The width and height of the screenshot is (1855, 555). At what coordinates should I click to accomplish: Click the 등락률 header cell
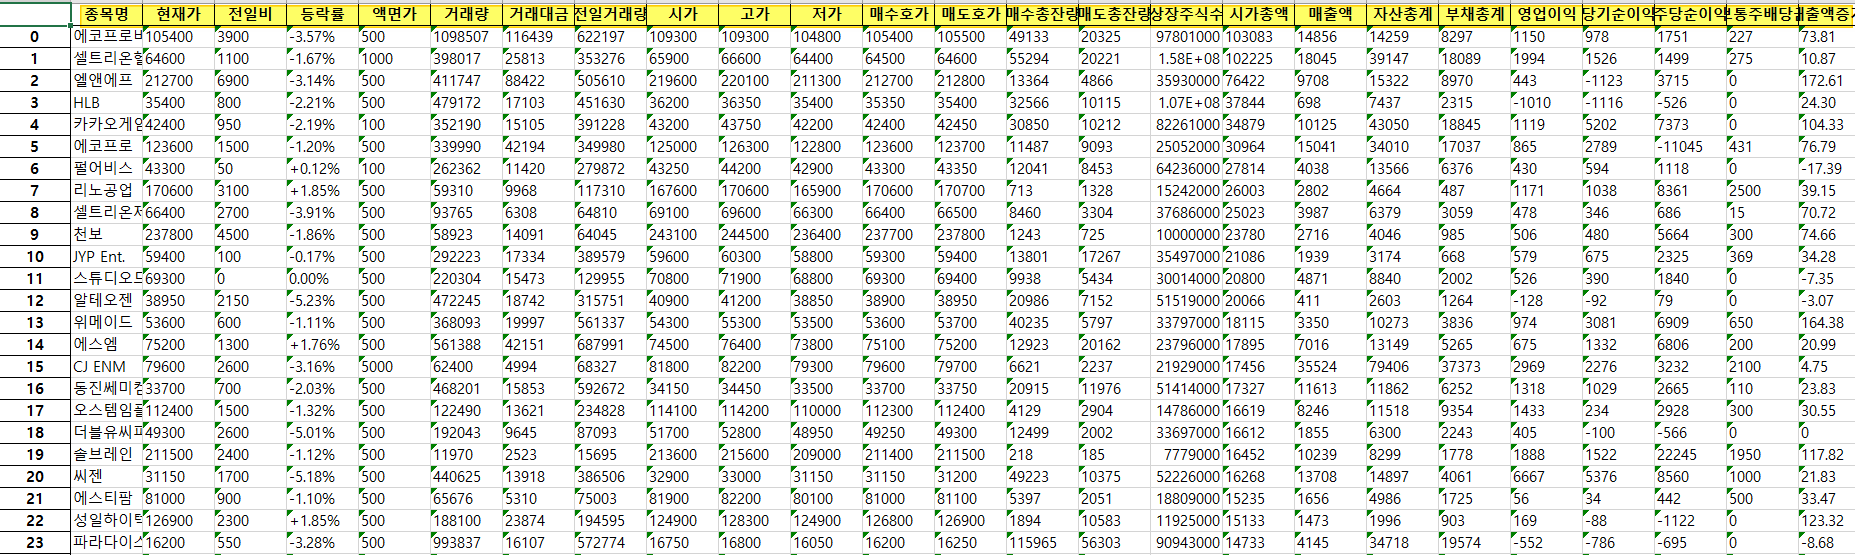pyautogui.click(x=323, y=14)
